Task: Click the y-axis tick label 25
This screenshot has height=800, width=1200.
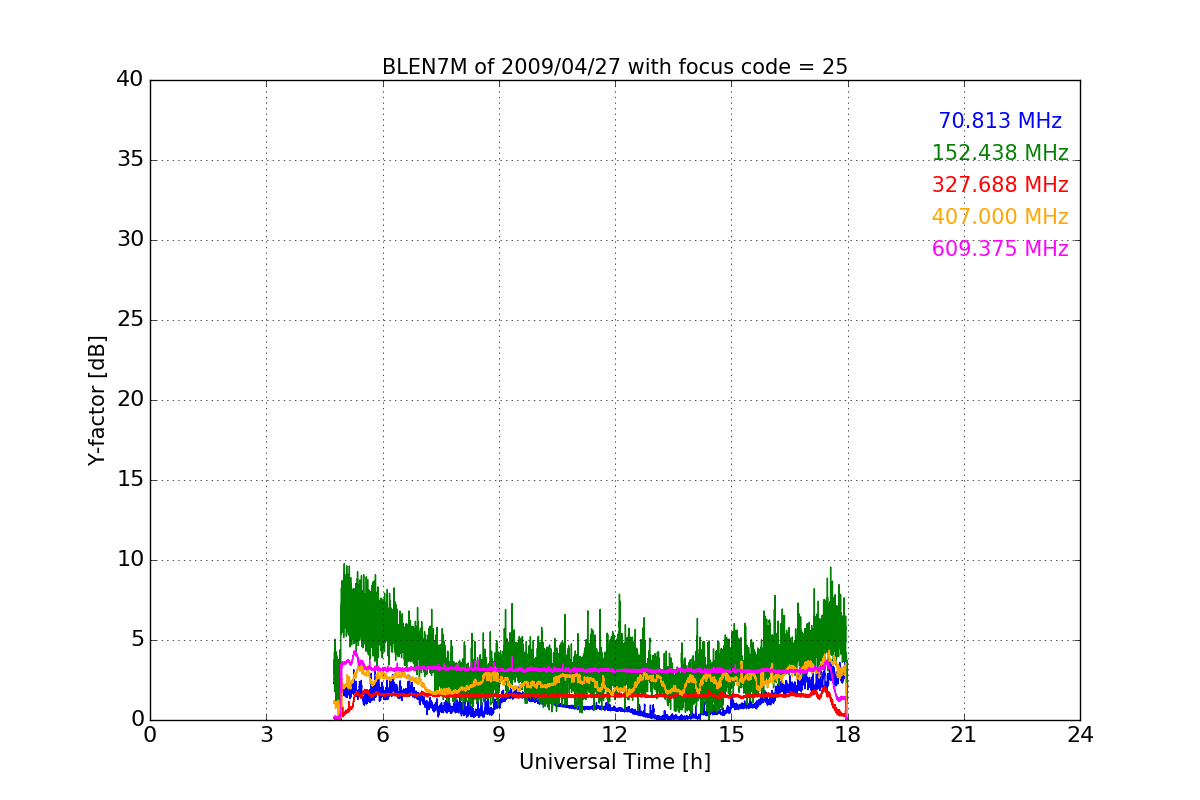Action: point(130,320)
